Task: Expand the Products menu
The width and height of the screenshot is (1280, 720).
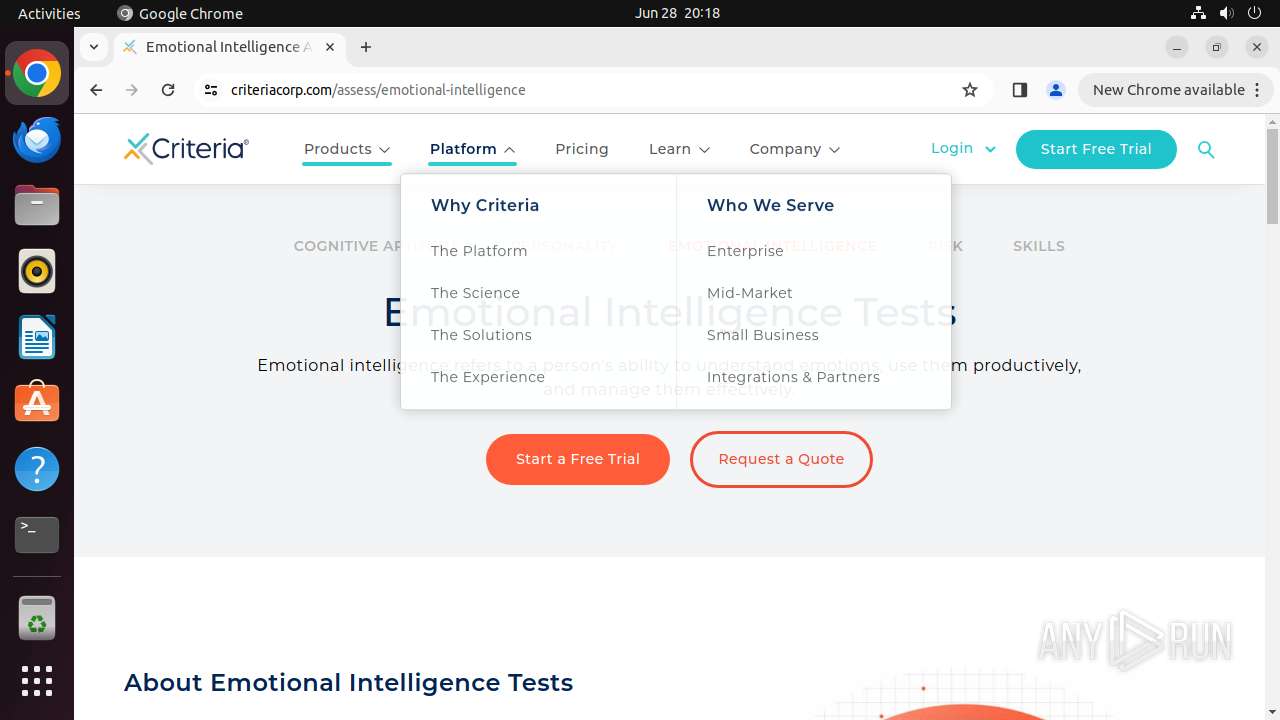Action: (x=347, y=149)
